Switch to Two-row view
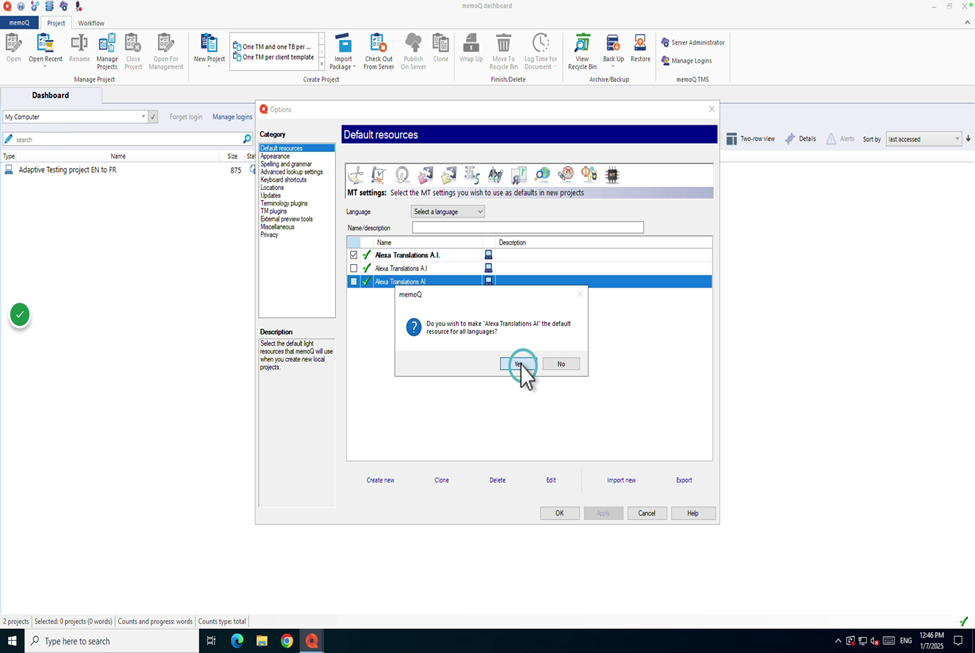This screenshot has width=975, height=653. click(x=751, y=139)
